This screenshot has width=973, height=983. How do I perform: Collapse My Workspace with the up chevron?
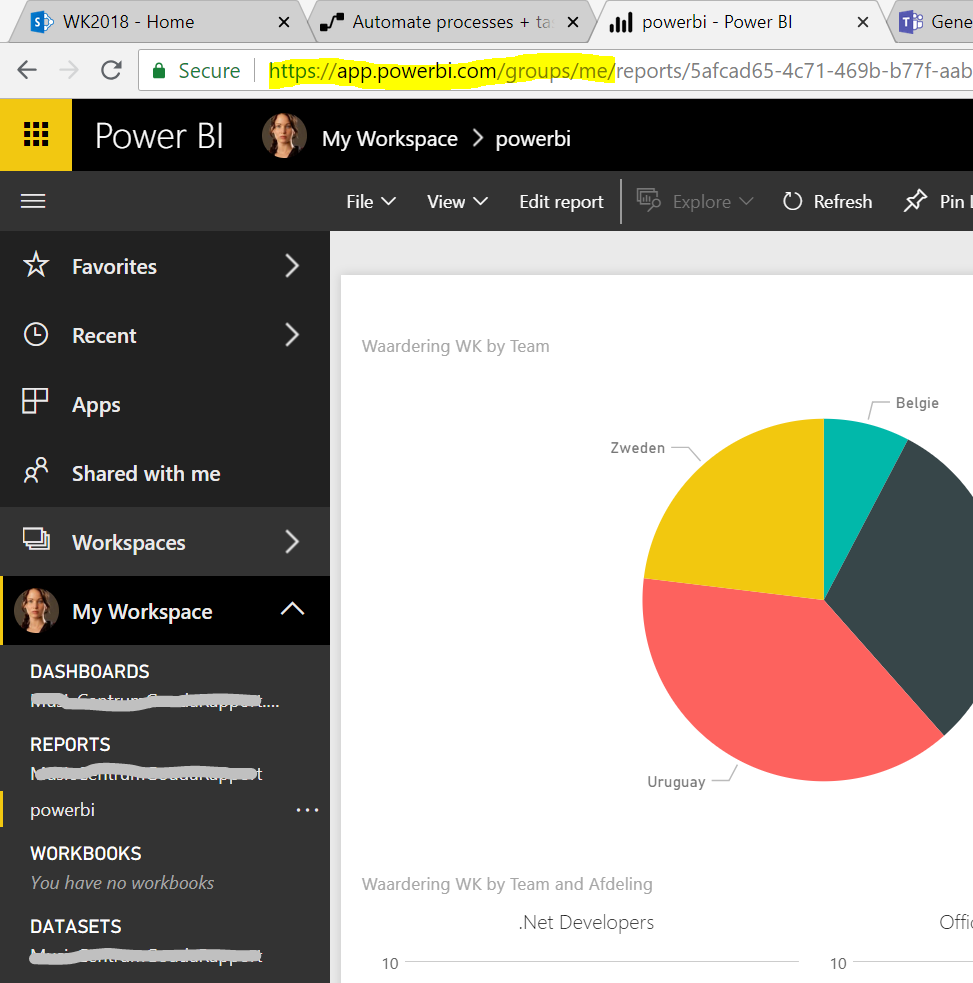[292, 609]
